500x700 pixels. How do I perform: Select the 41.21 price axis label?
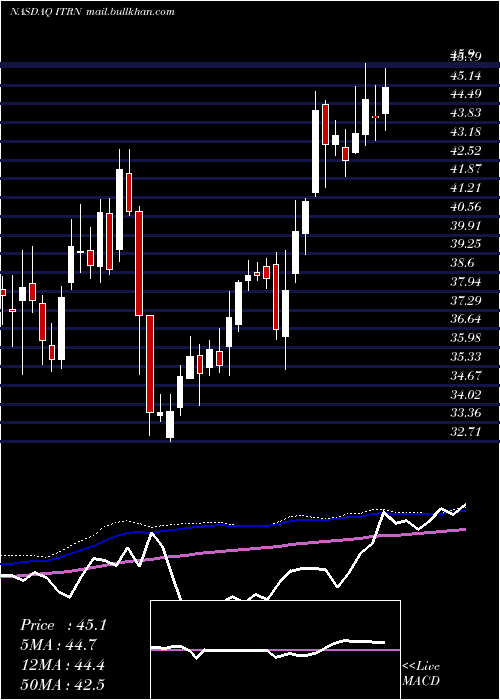[466, 188]
